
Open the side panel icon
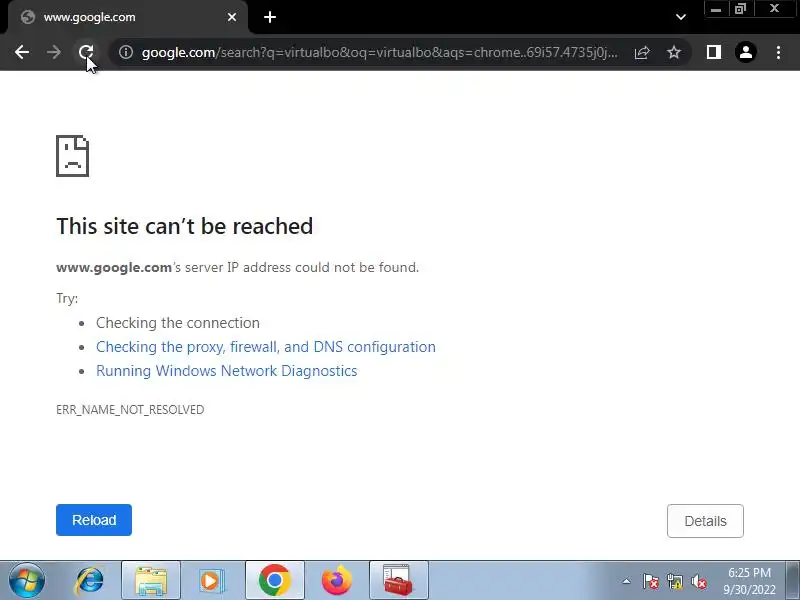click(x=714, y=52)
